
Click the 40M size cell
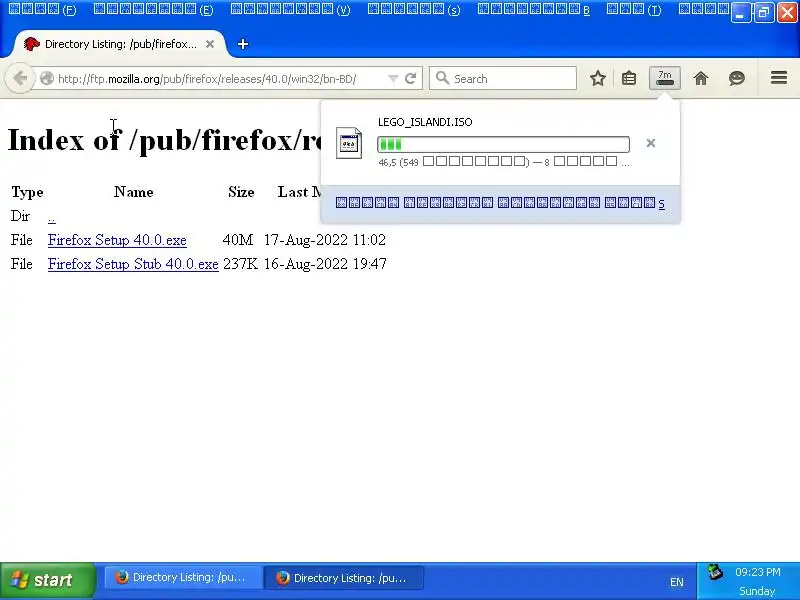[x=238, y=240]
